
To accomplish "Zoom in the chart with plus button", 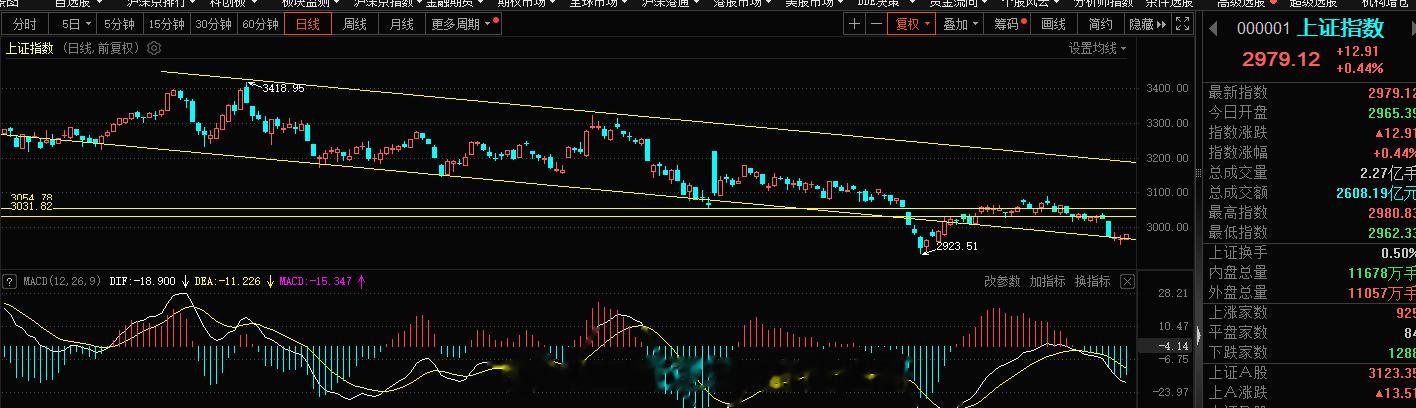I will 854,25.
